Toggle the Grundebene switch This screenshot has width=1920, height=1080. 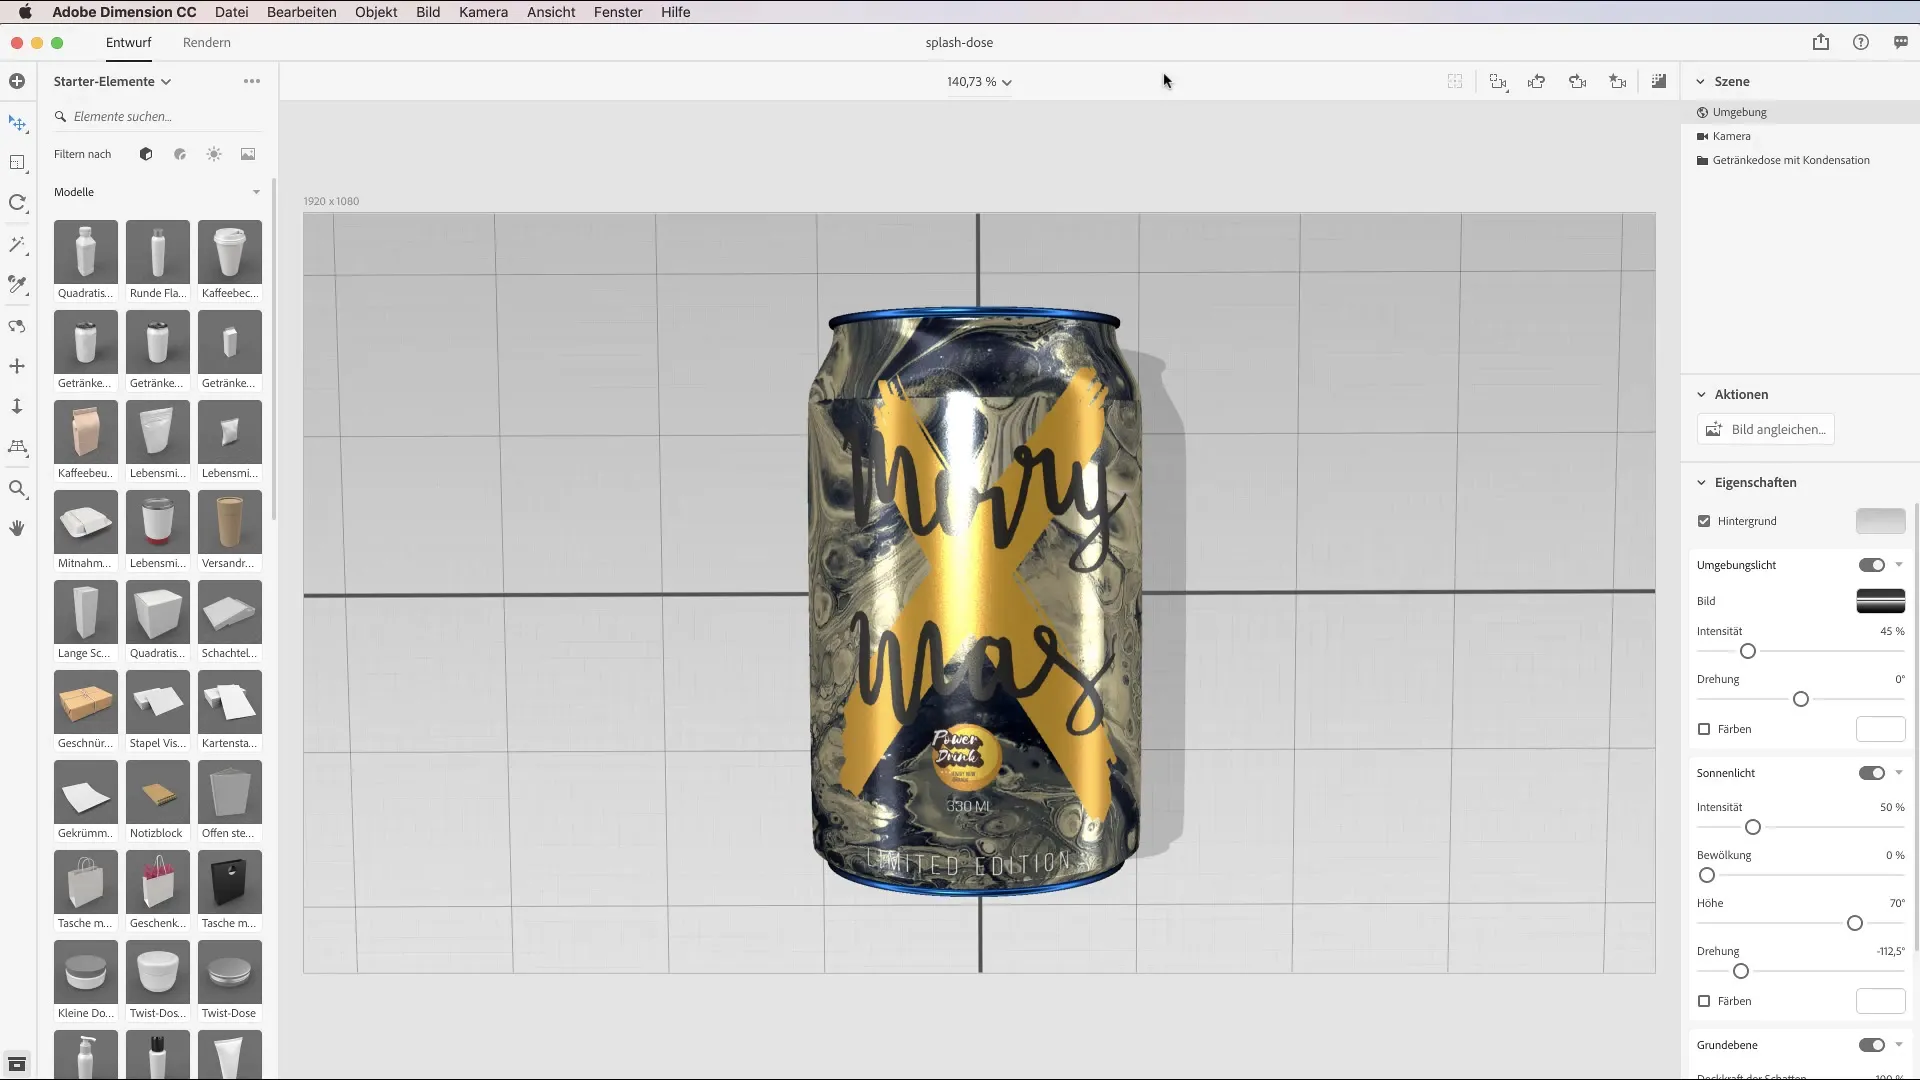(1872, 1045)
